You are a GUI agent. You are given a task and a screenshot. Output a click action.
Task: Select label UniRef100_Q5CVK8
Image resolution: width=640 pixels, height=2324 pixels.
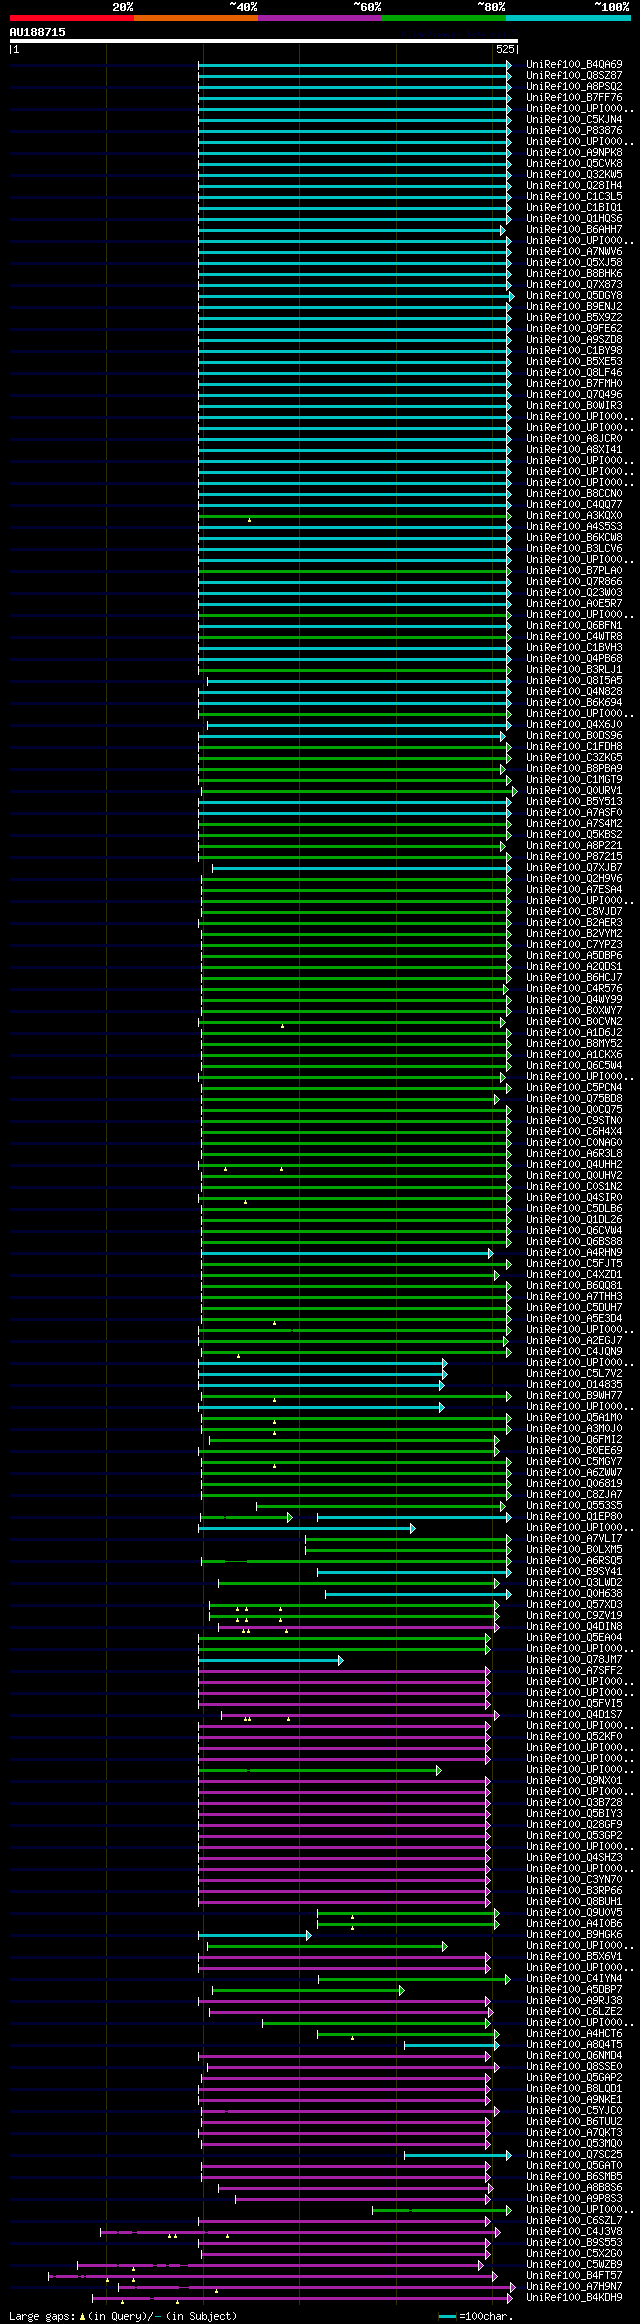pos(574,164)
